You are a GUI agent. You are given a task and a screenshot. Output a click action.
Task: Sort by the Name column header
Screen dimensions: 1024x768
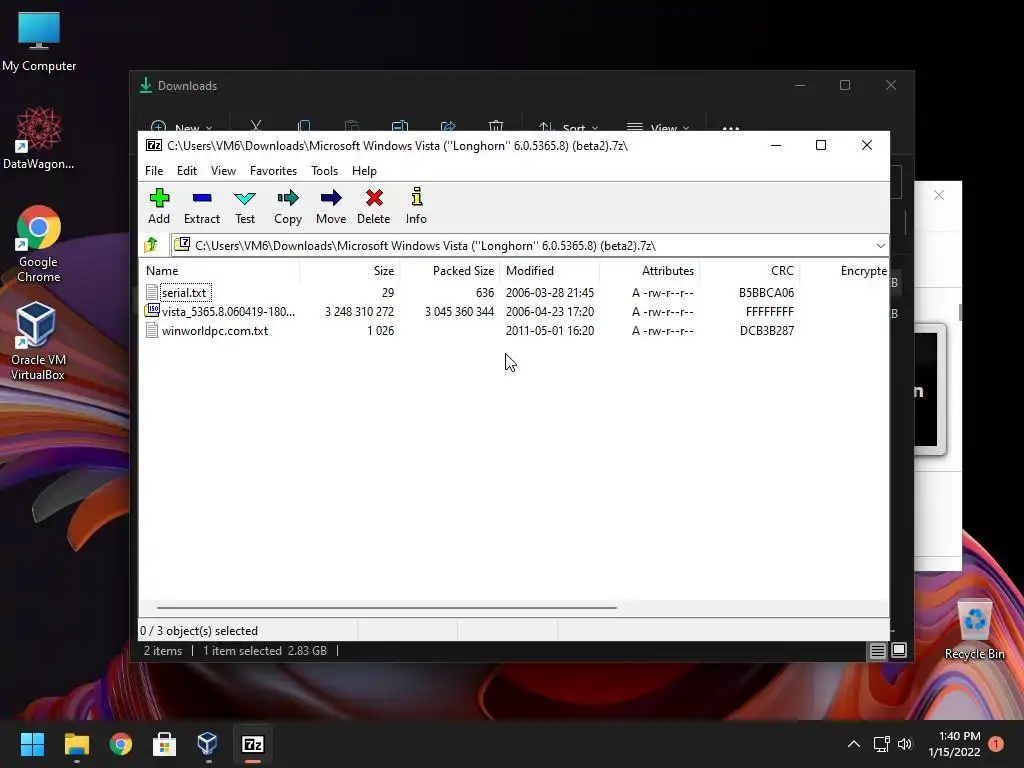[x=219, y=270]
